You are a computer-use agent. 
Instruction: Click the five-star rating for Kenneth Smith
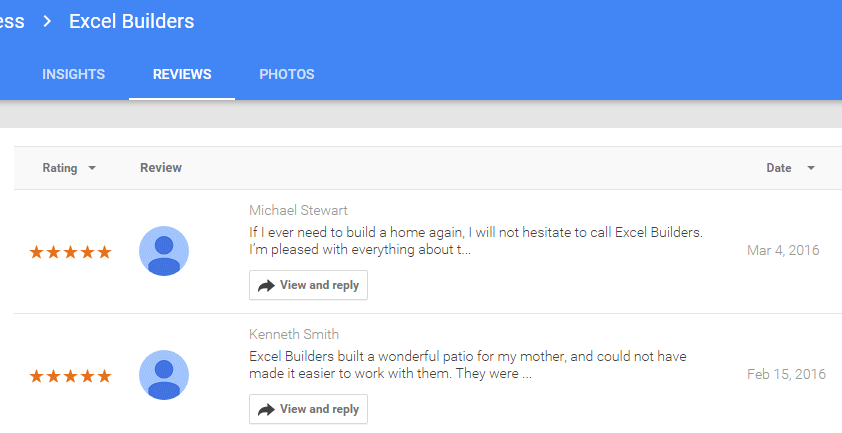point(70,376)
